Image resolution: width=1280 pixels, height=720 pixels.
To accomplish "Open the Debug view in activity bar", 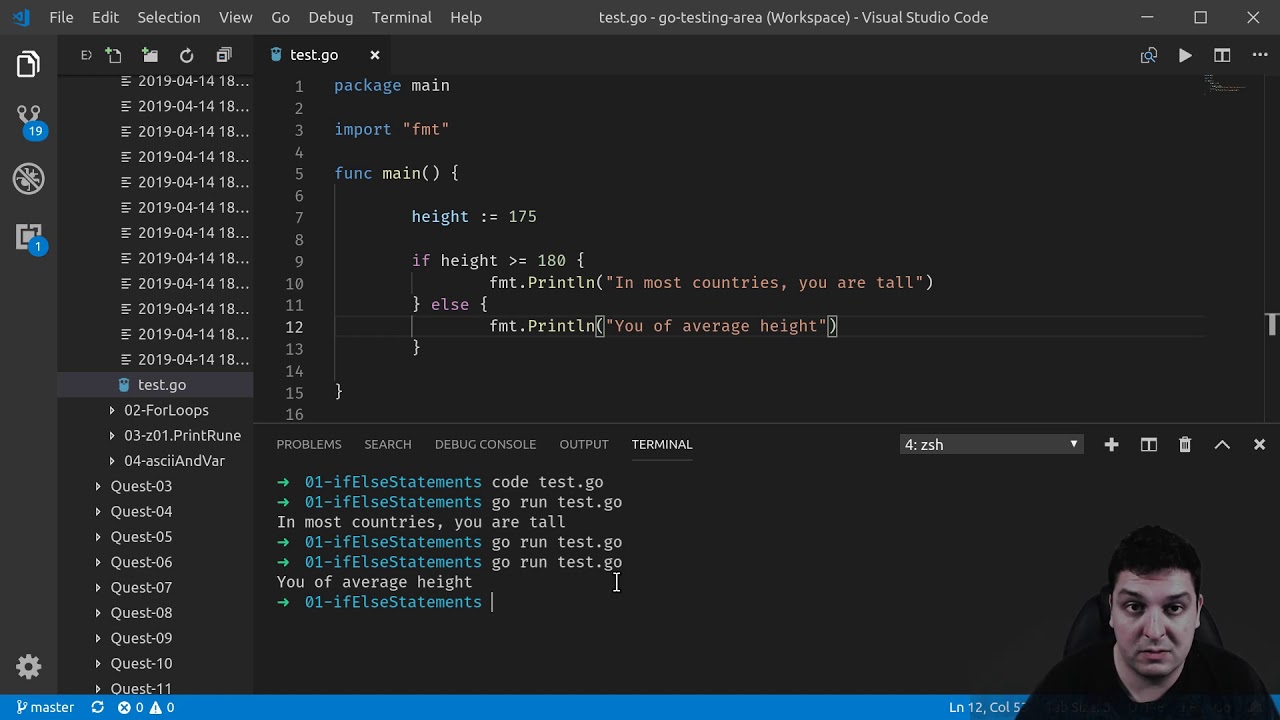I will point(28,179).
